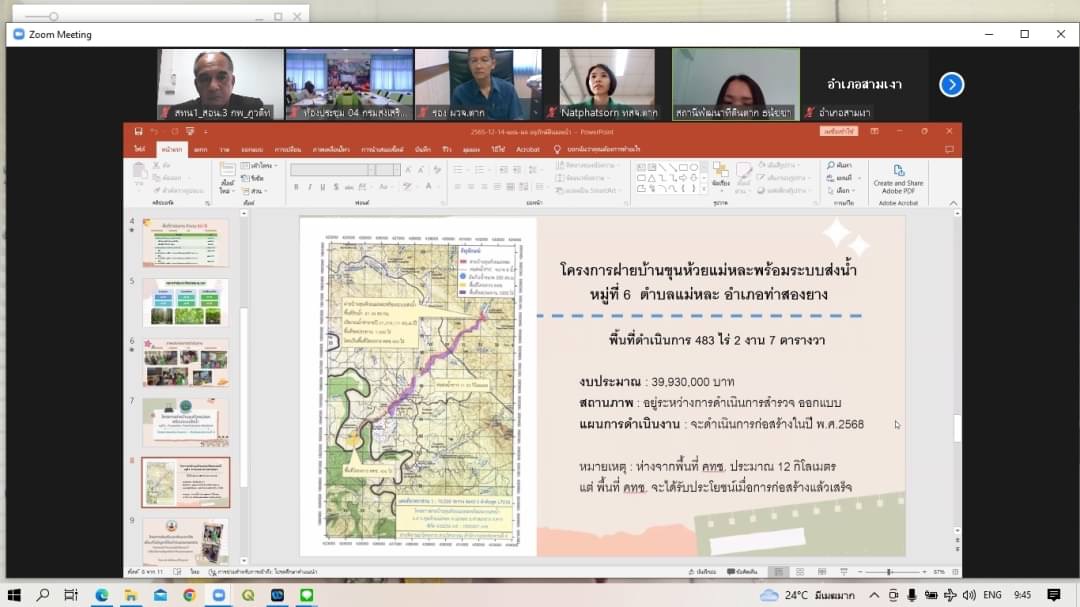Select the อำเภอสามเงา participant tile

[864, 84]
